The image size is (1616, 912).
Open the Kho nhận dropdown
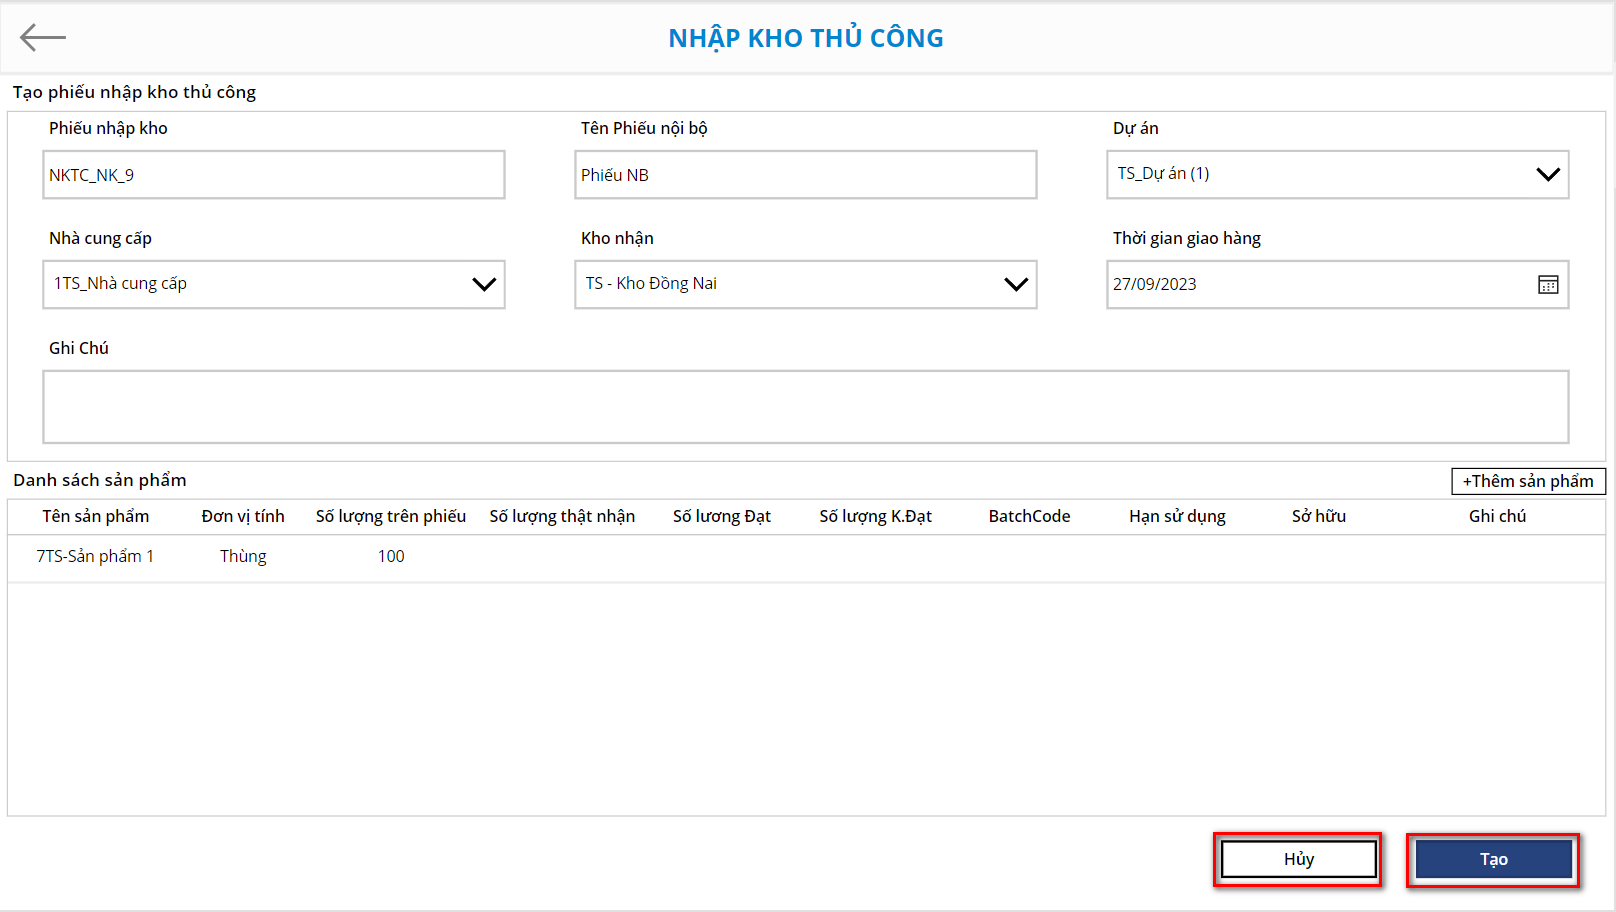806,285
